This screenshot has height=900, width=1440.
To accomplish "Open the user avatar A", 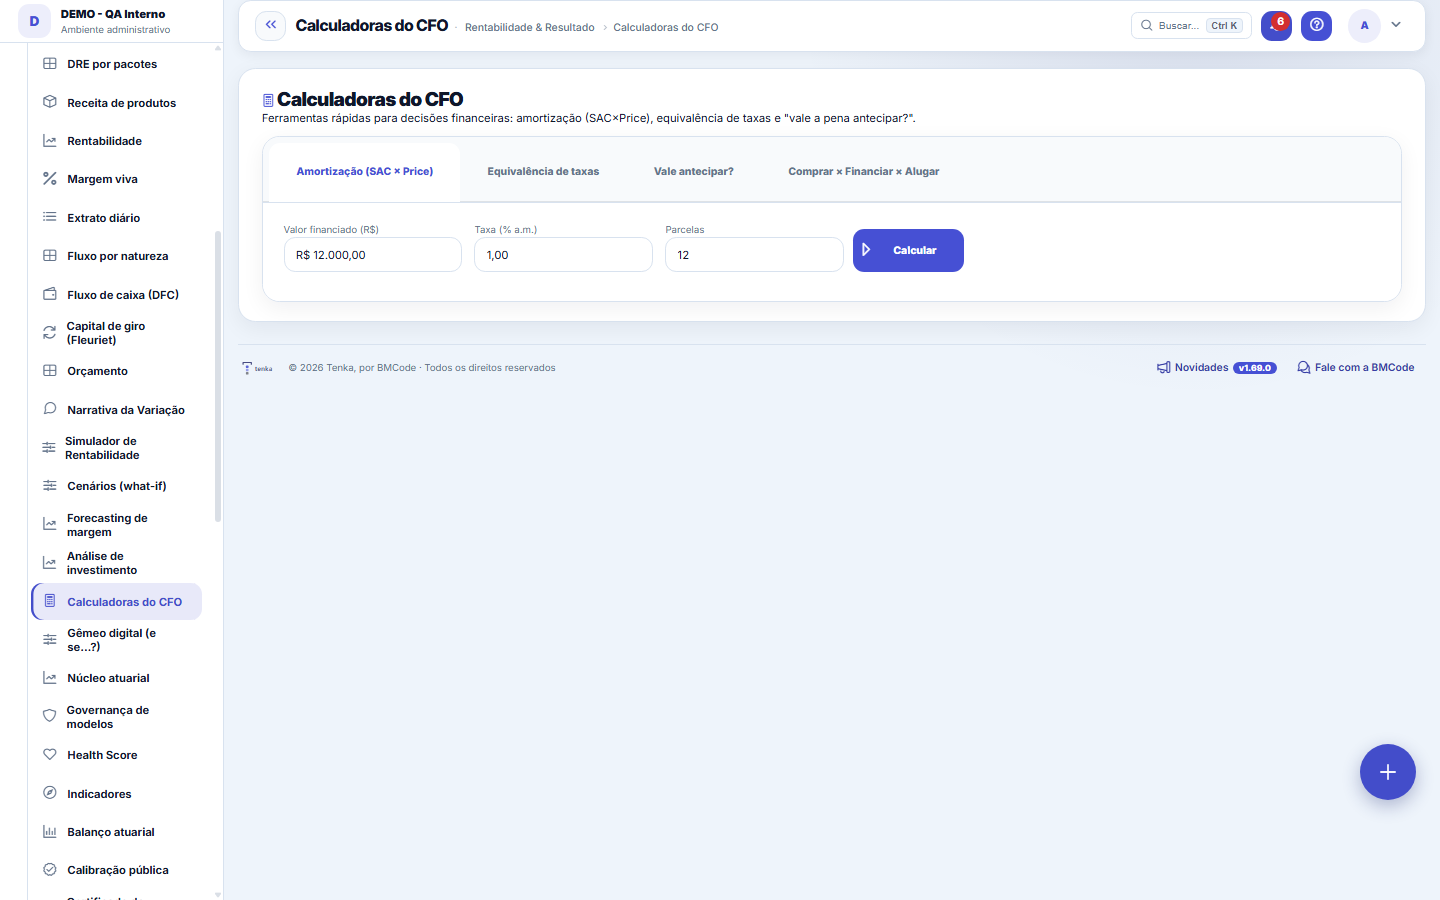I will (1364, 25).
